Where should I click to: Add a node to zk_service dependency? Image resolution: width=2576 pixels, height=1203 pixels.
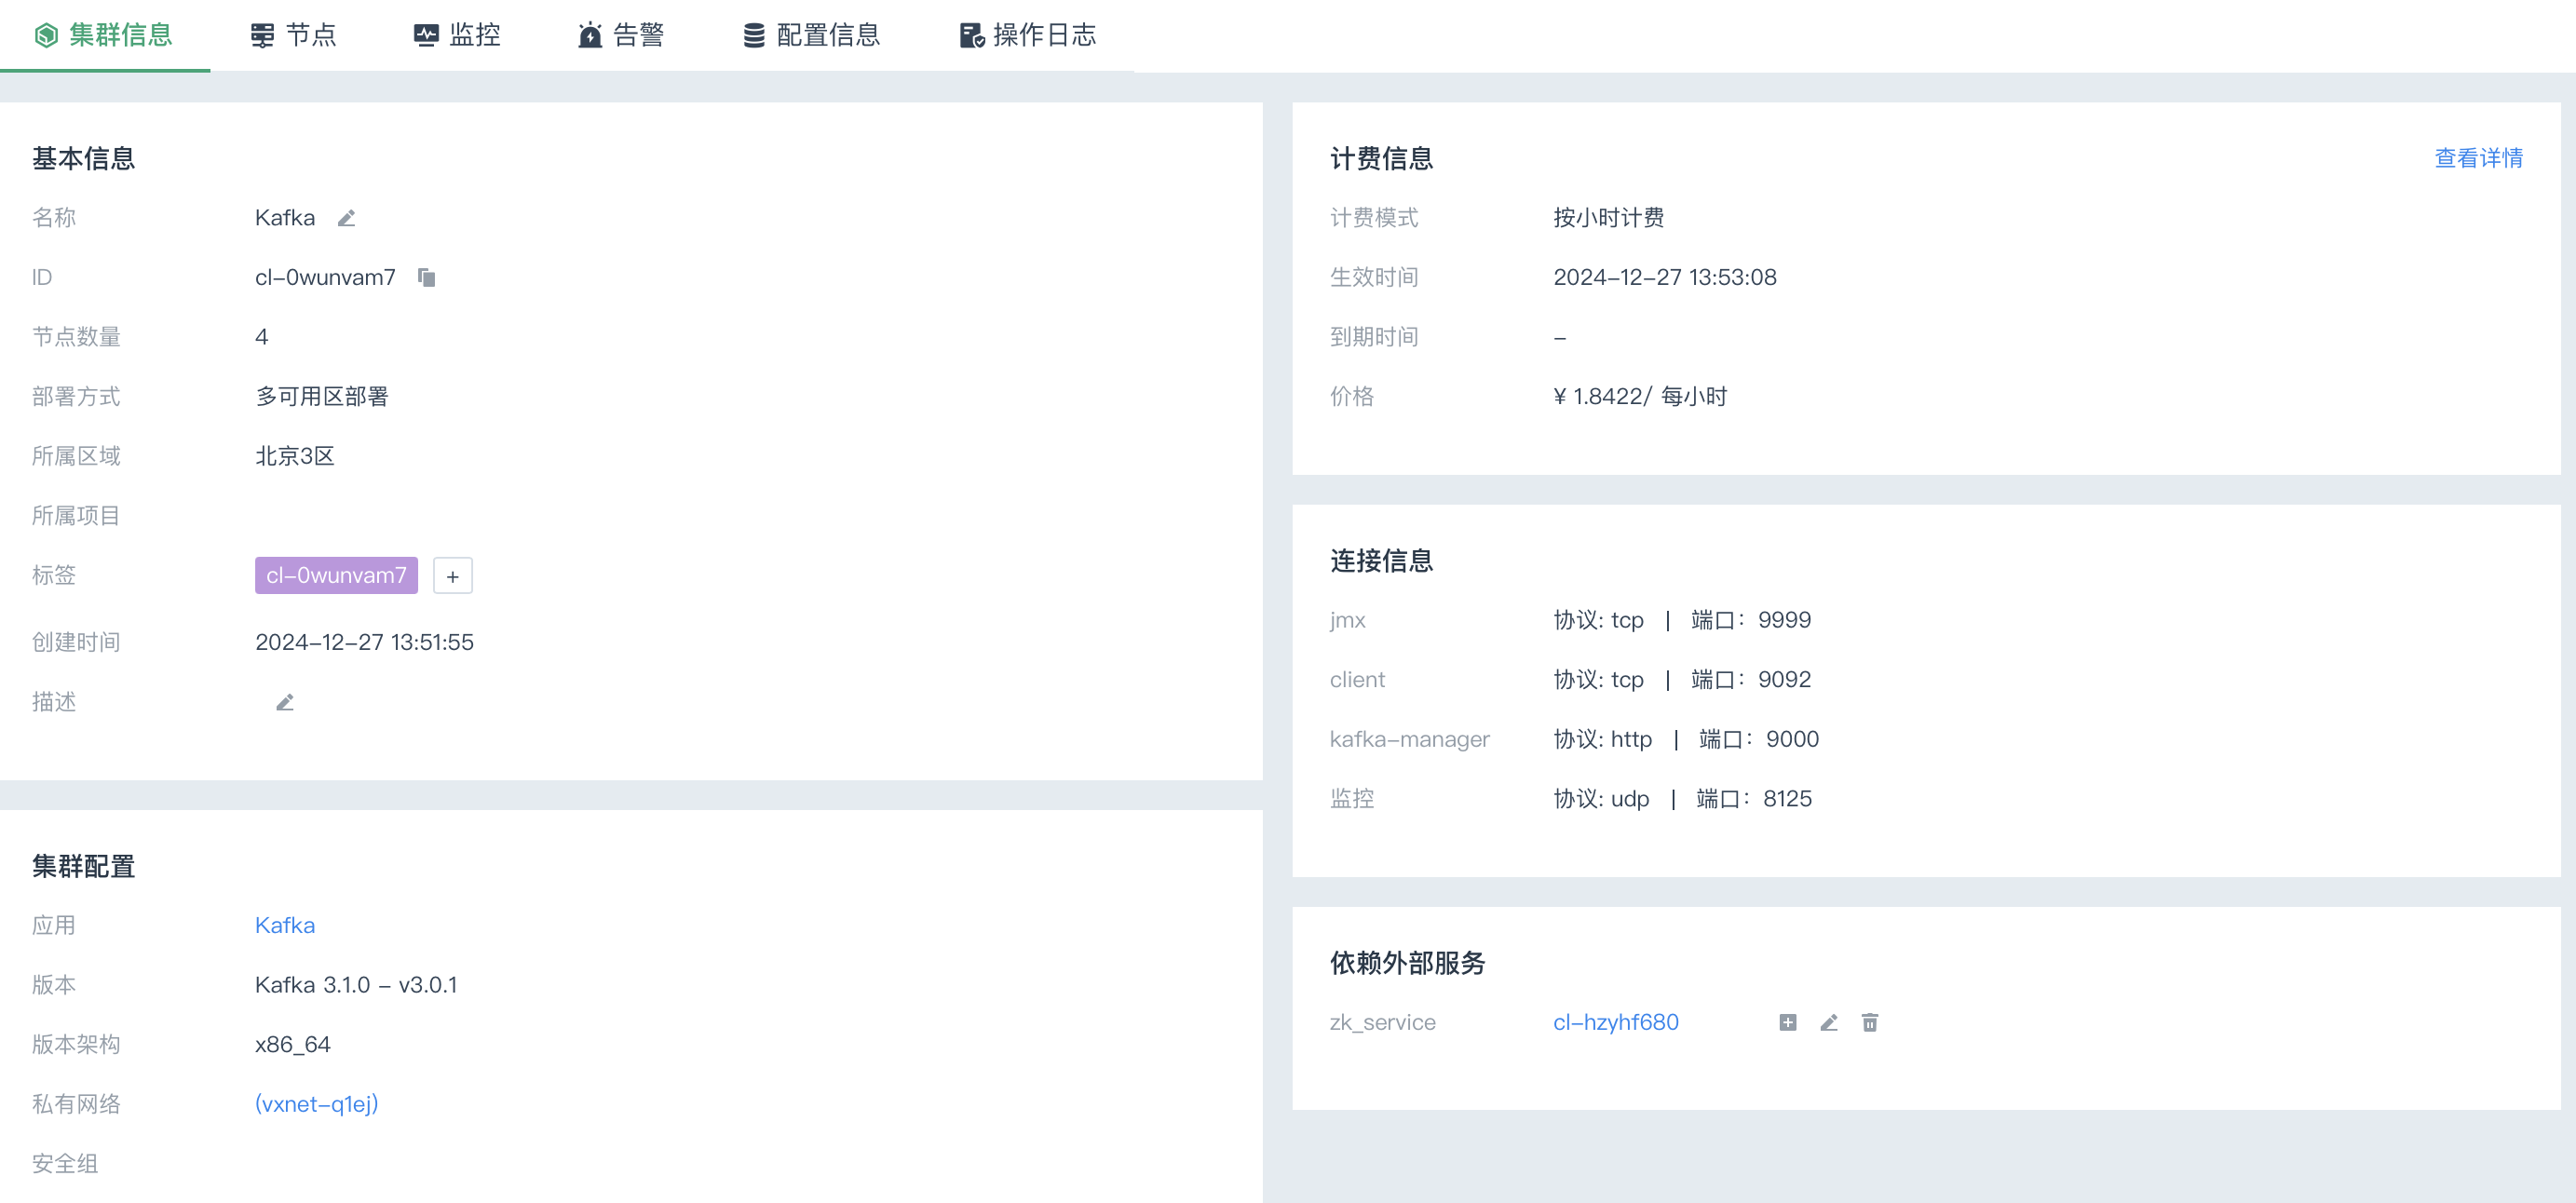click(x=1787, y=1022)
